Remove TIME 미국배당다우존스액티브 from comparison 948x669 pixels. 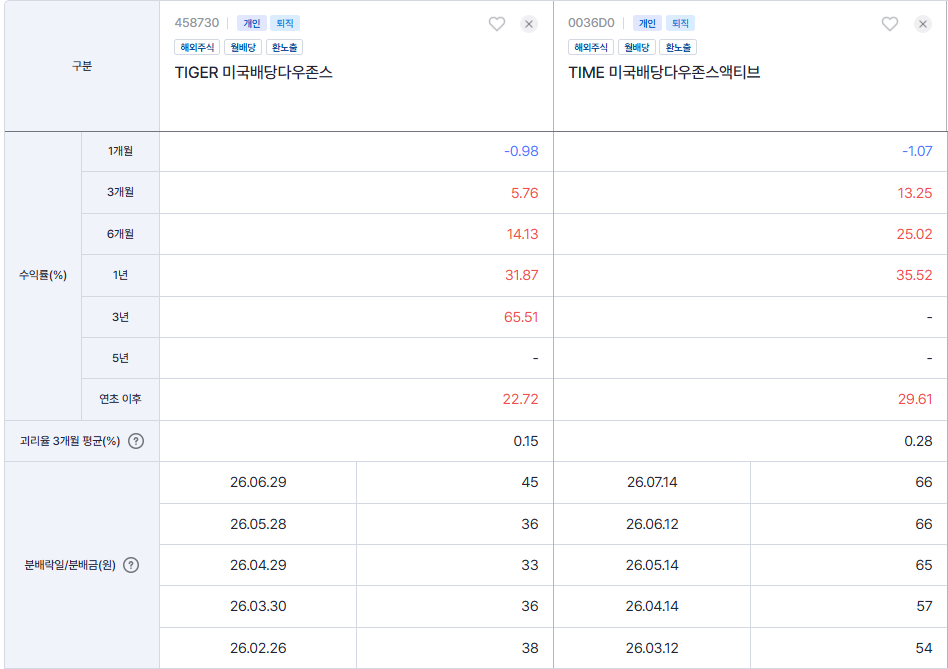pos(923,24)
